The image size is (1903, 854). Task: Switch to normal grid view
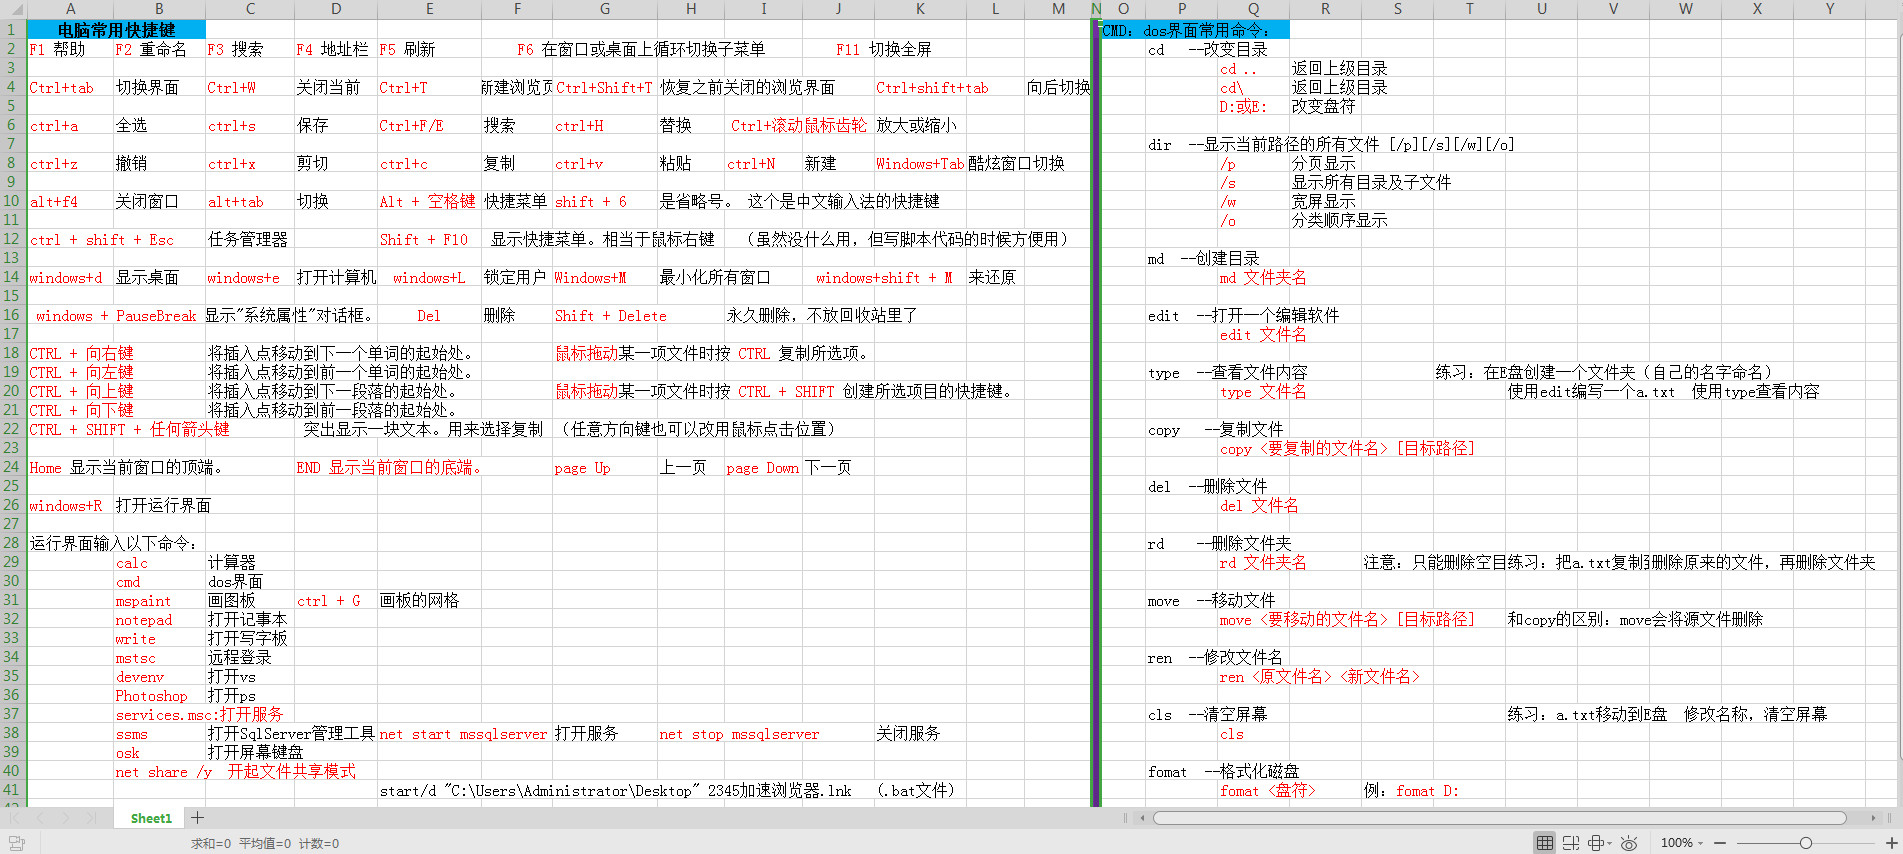pos(1545,843)
